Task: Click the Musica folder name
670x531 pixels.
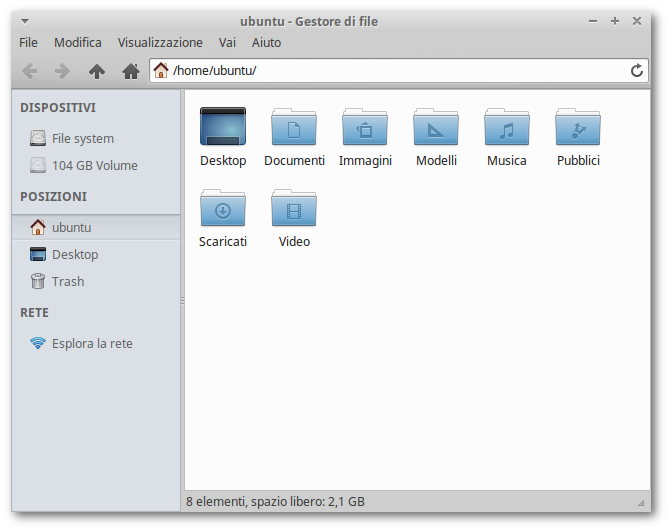Action: (x=507, y=161)
